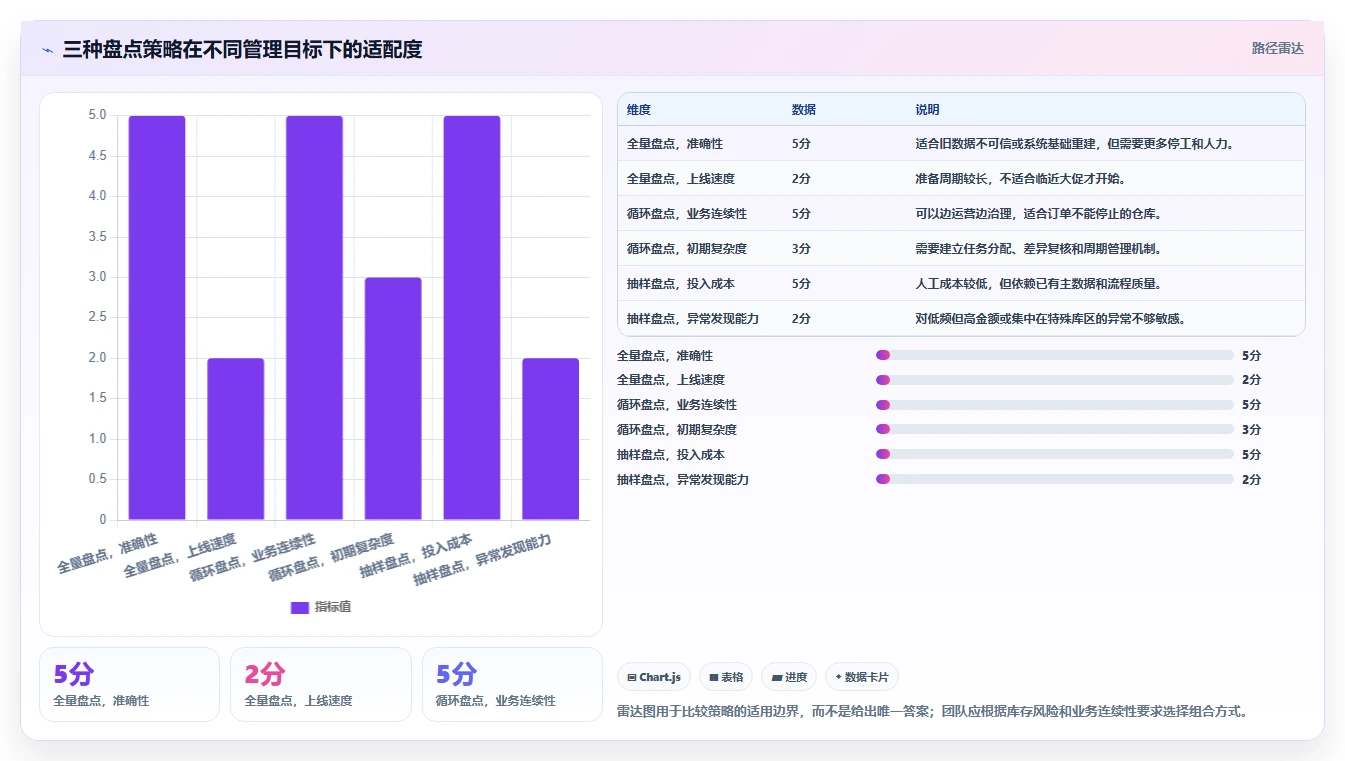Click the 全量盘点，准确性 bar in chart

(x=157, y=318)
